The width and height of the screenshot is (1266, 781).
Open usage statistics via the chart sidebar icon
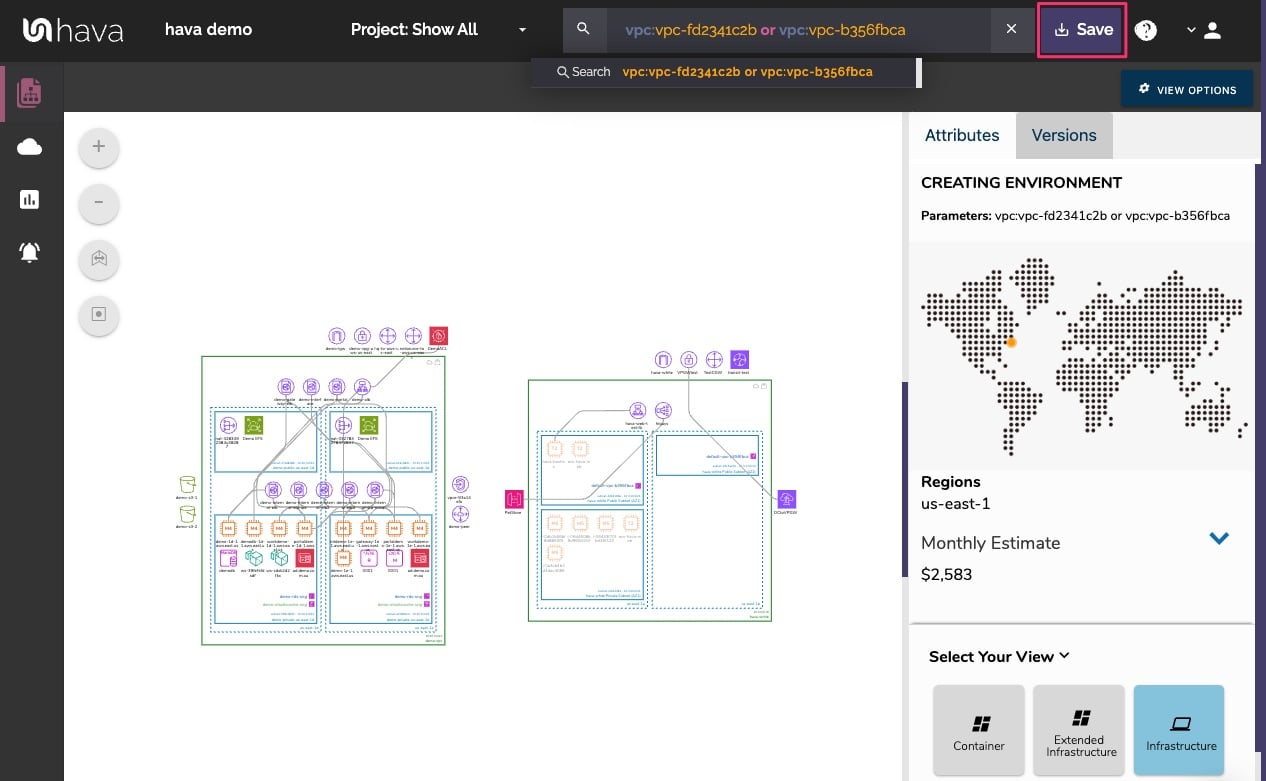pos(30,199)
